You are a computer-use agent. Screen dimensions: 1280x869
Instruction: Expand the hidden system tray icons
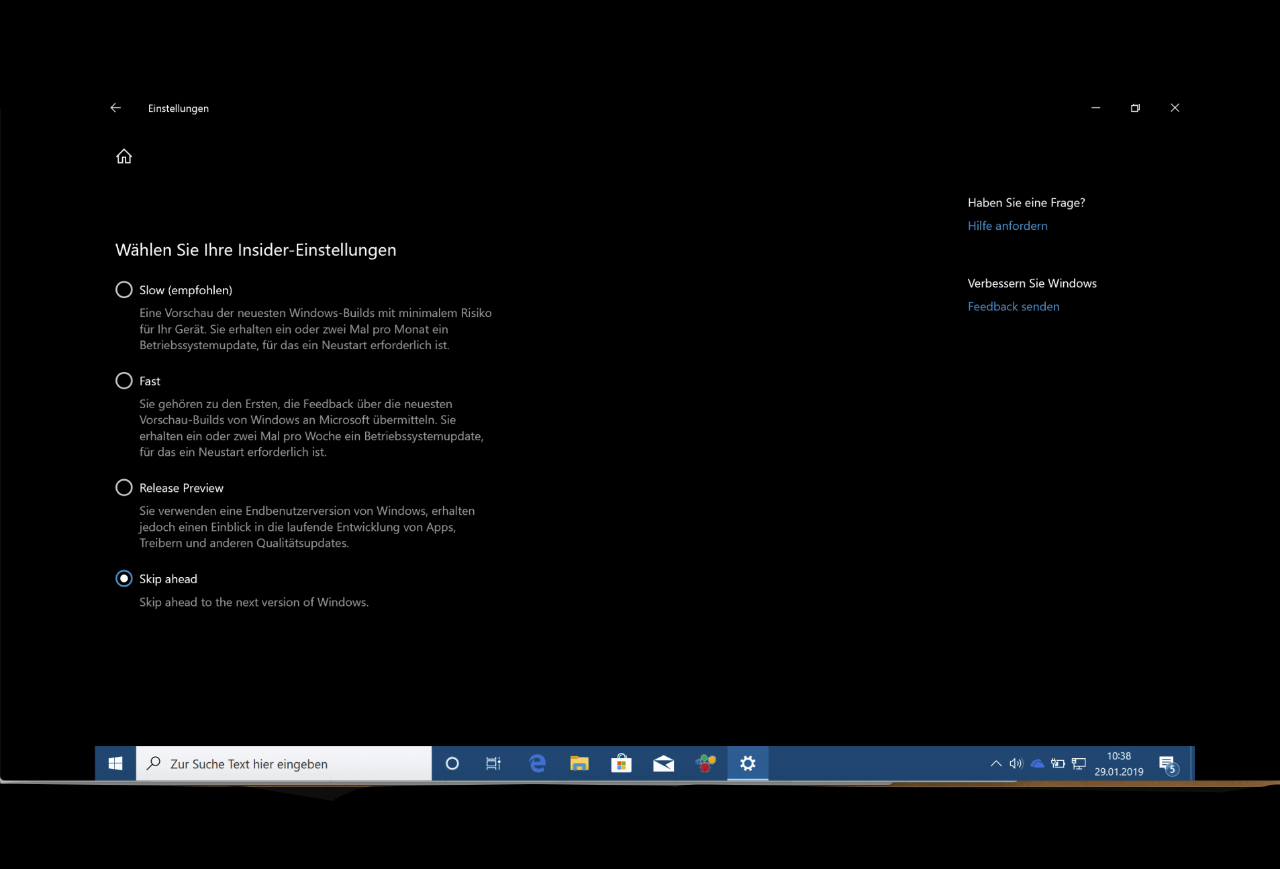point(995,763)
